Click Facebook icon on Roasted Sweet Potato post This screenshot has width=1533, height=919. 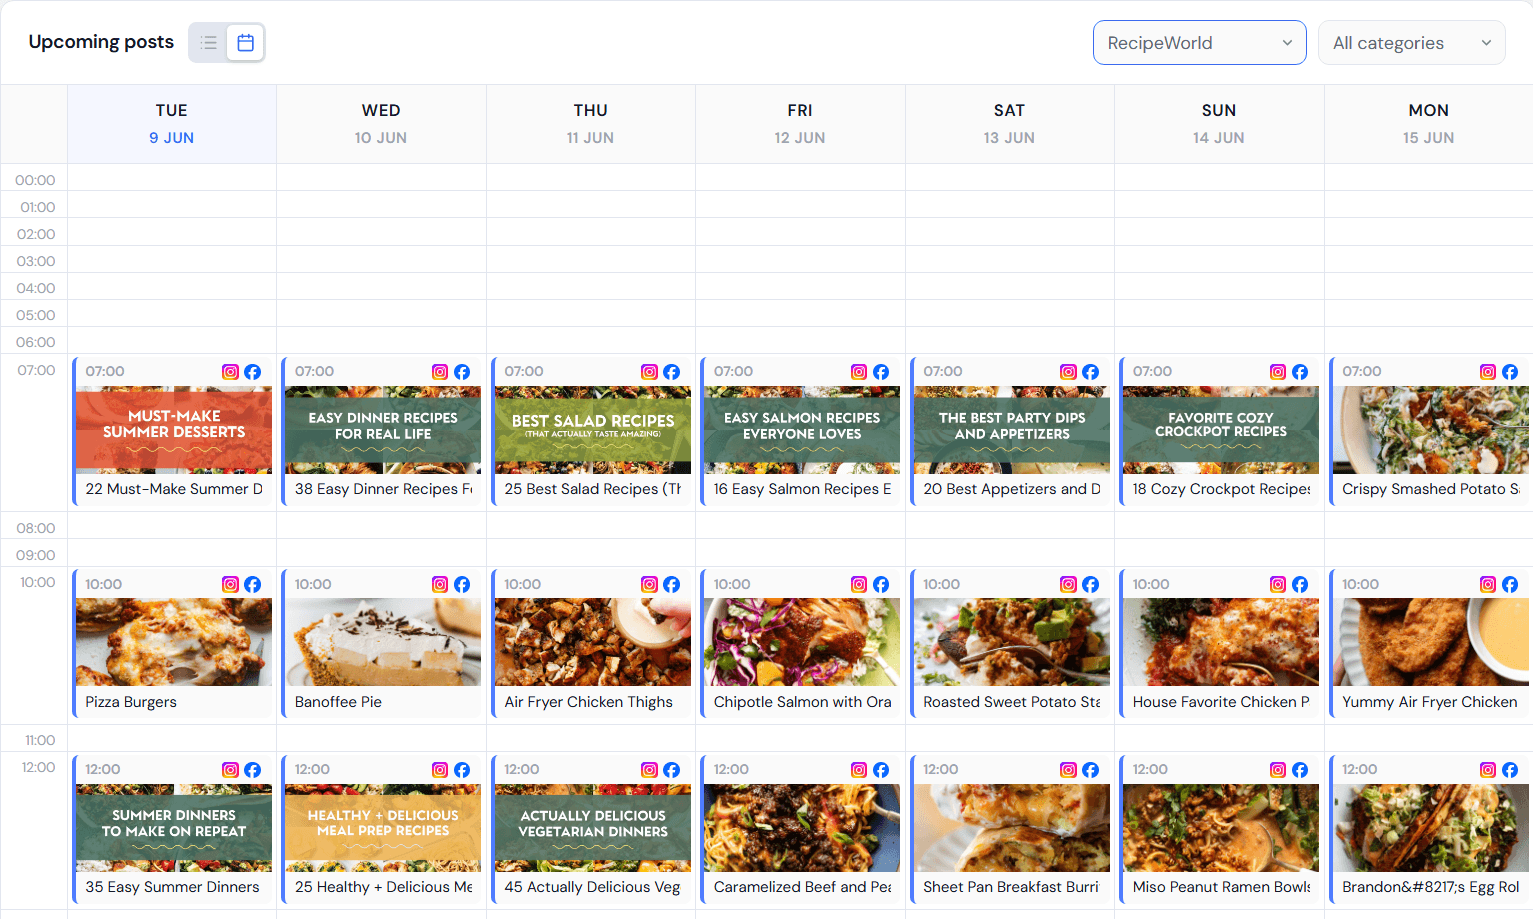(1091, 585)
